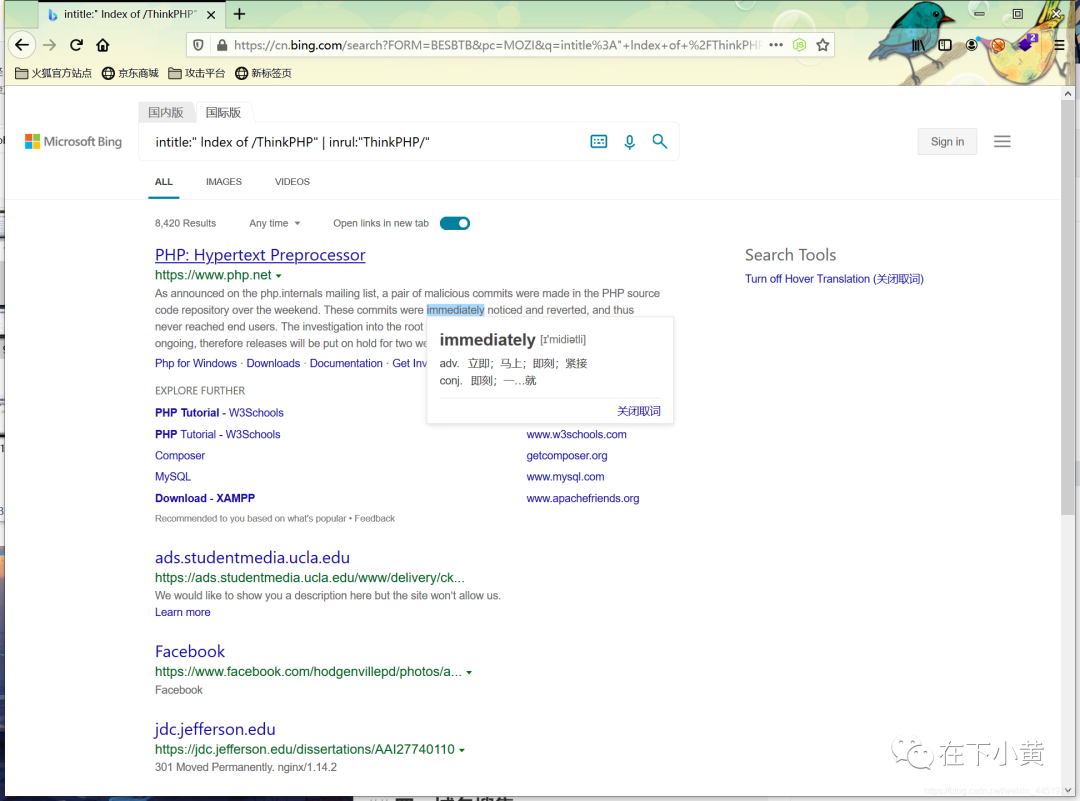
Task: Switch to the 国际版 tab
Action: pos(223,112)
